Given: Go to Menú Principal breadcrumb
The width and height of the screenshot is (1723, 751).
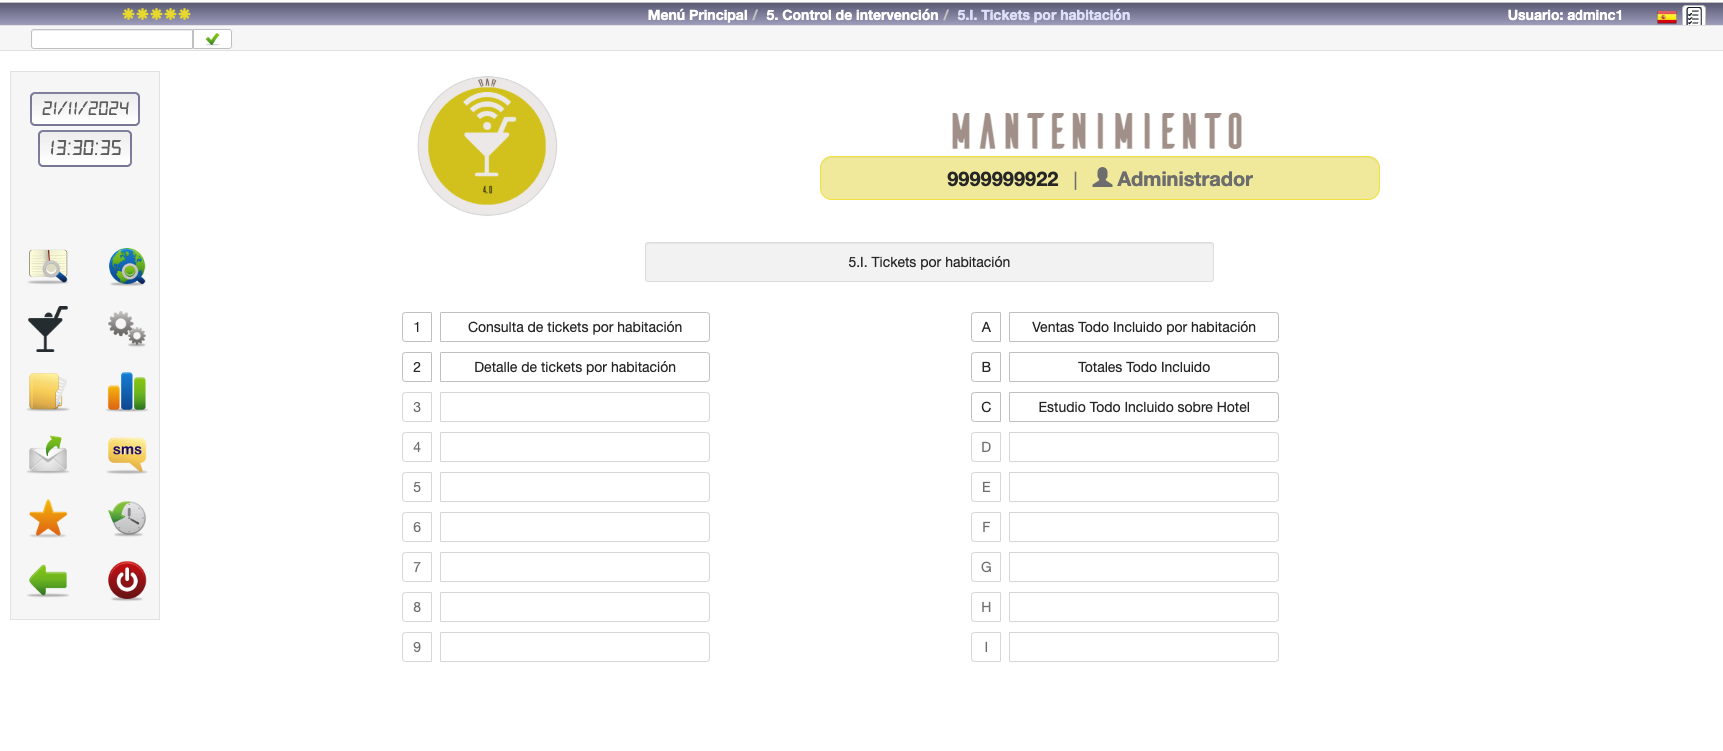Looking at the screenshot, I should [x=697, y=15].
